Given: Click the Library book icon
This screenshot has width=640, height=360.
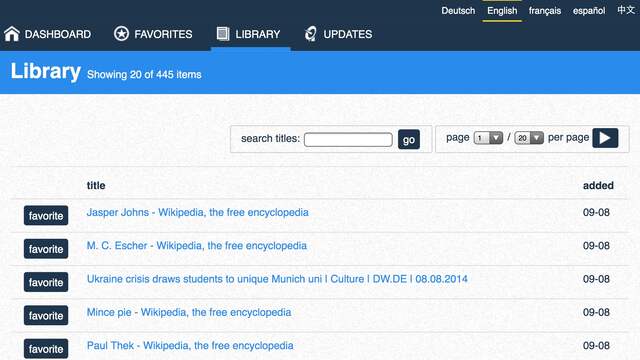Looking at the screenshot, I should (x=223, y=34).
